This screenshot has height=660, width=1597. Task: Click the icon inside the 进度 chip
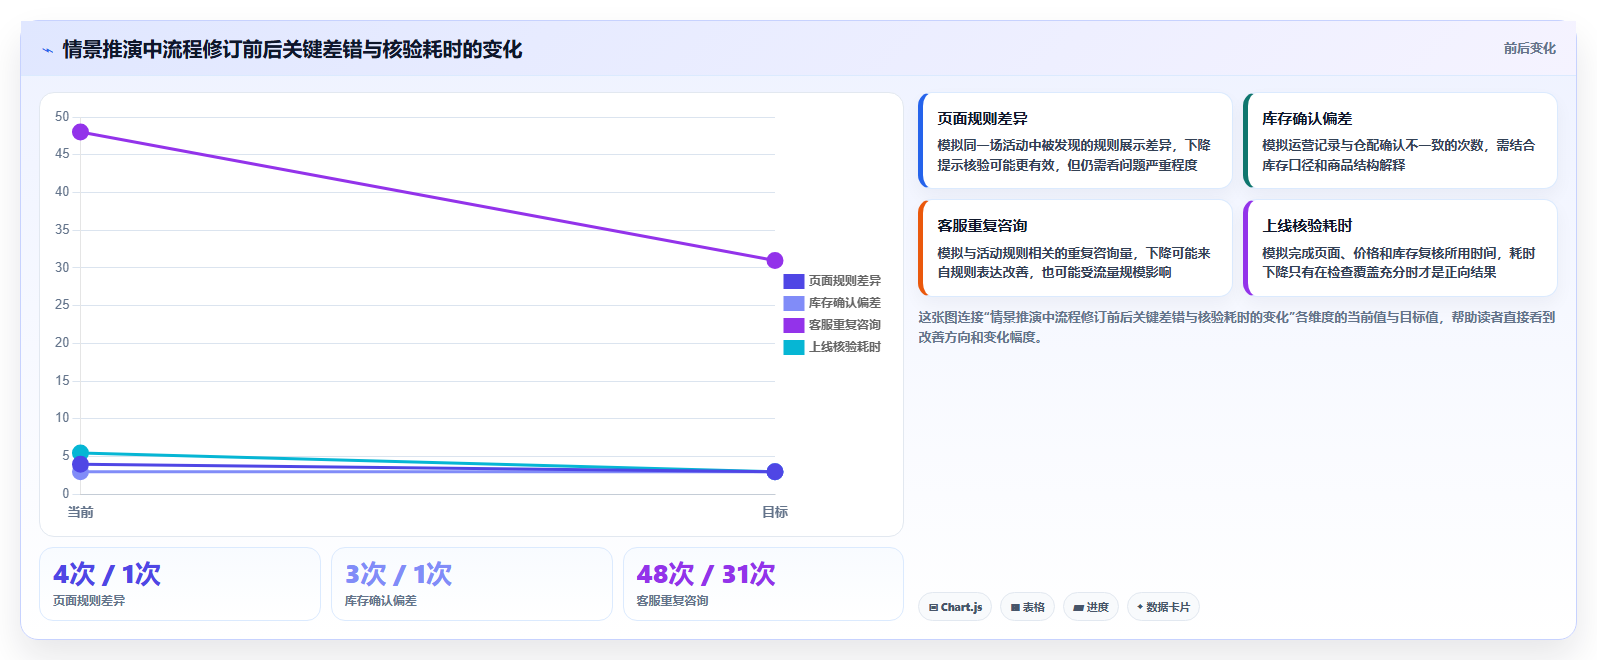pos(1079,607)
